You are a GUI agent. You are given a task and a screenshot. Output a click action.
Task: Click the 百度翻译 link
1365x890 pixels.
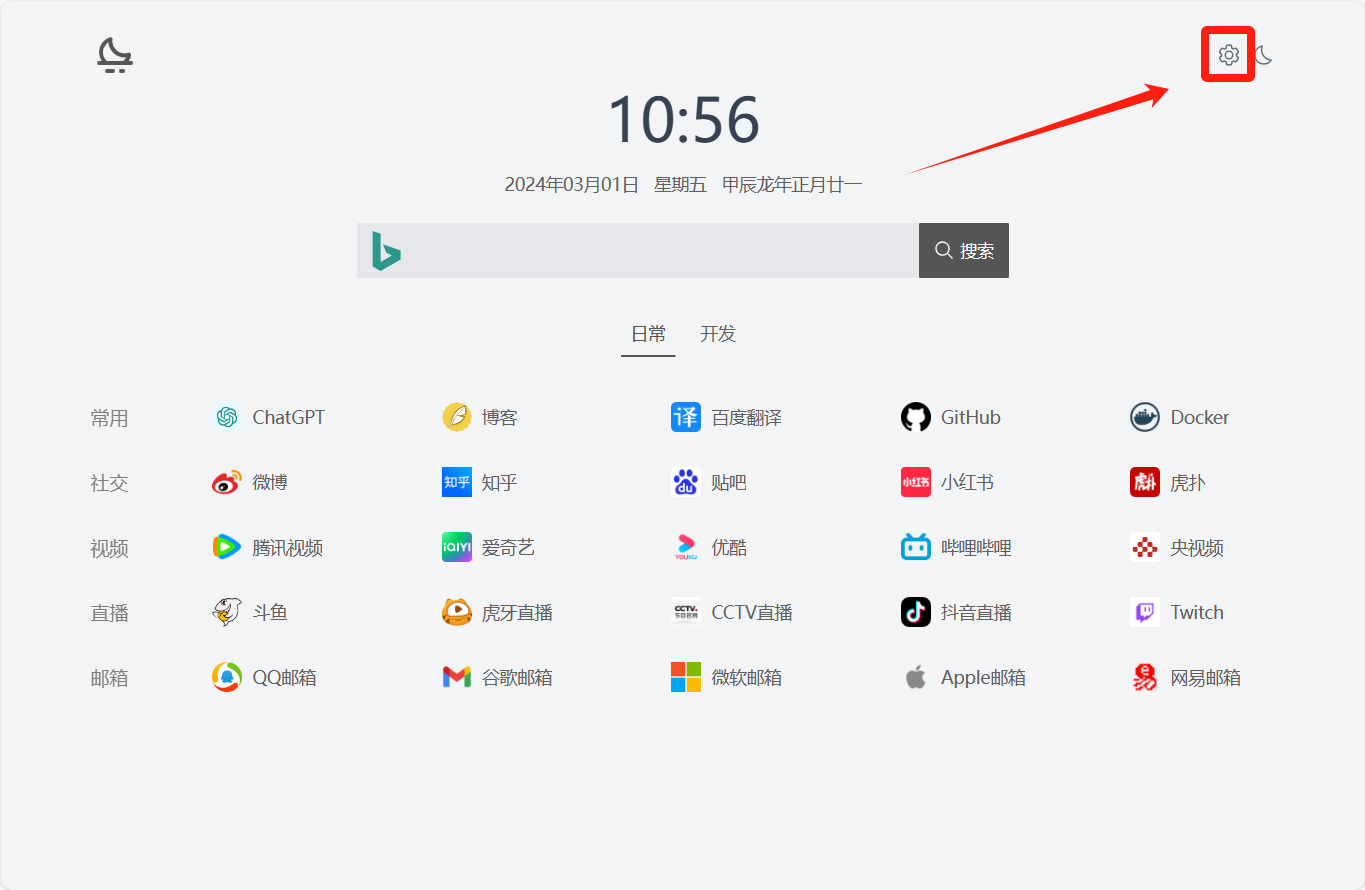(746, 417)
